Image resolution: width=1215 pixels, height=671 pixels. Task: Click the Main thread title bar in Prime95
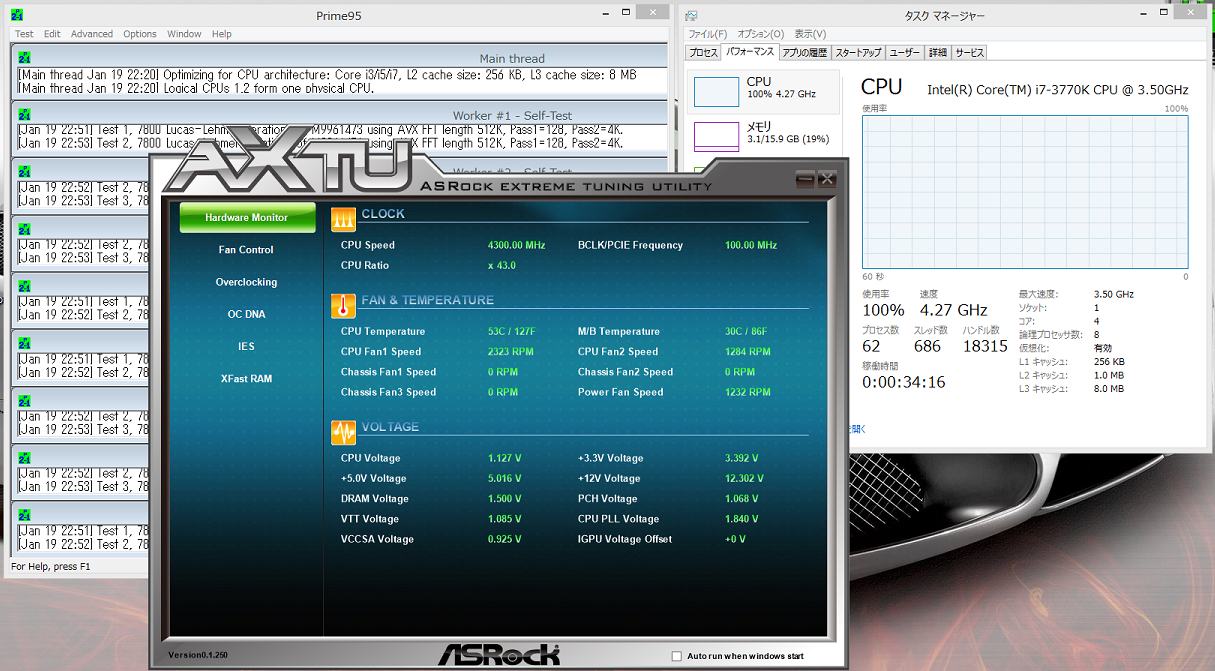[340, 58]
